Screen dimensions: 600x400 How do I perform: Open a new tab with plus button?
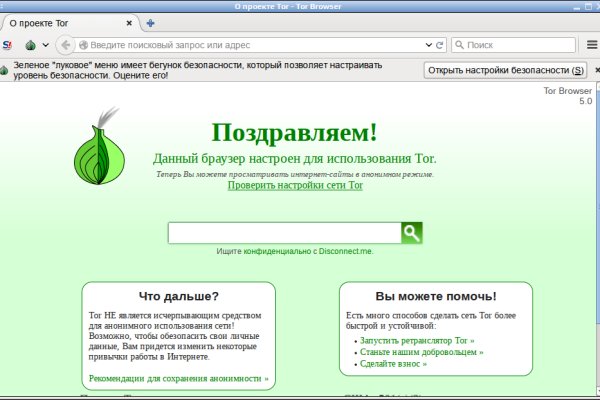pos(150,23)
